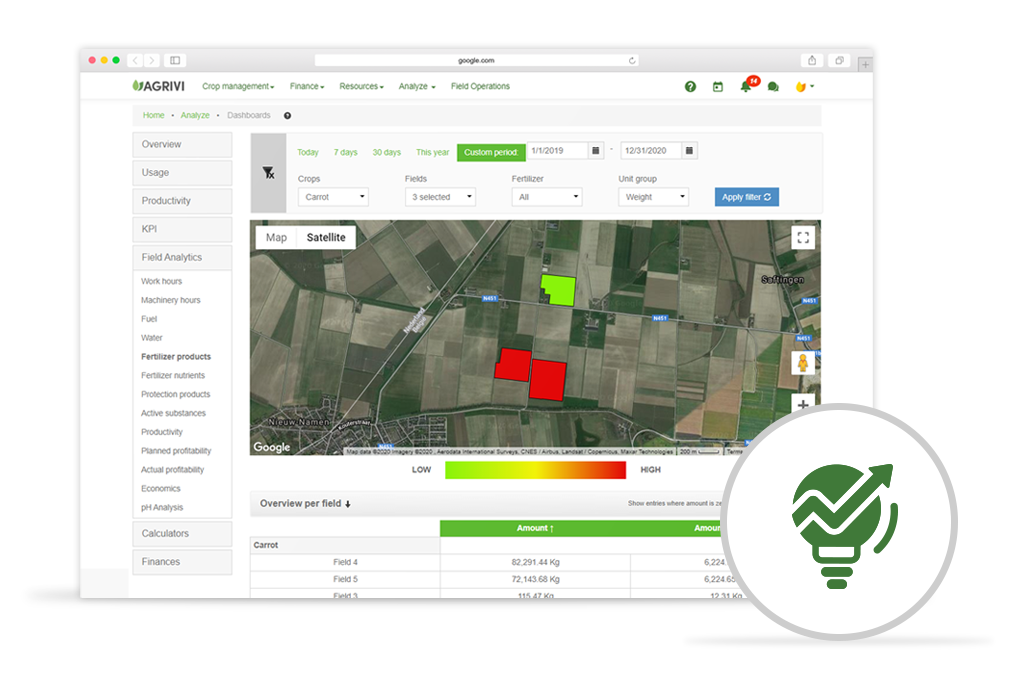Open the help question mark icon

pos(690,87)
